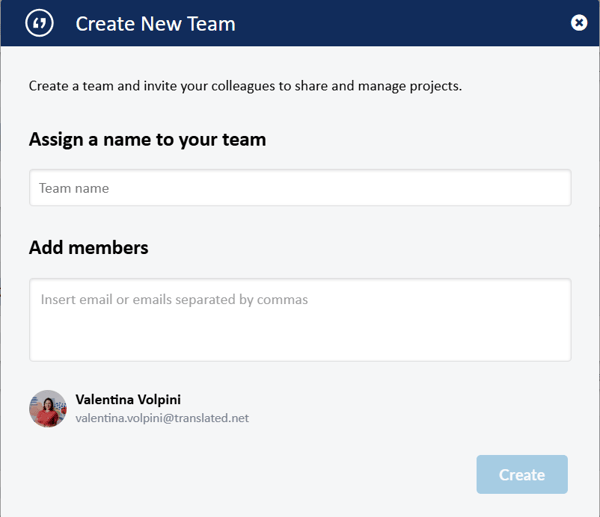Image resolution: width=600 pixels, height=517 pixels.
Task: Click the Add members heading
Action: coord(89,247)
